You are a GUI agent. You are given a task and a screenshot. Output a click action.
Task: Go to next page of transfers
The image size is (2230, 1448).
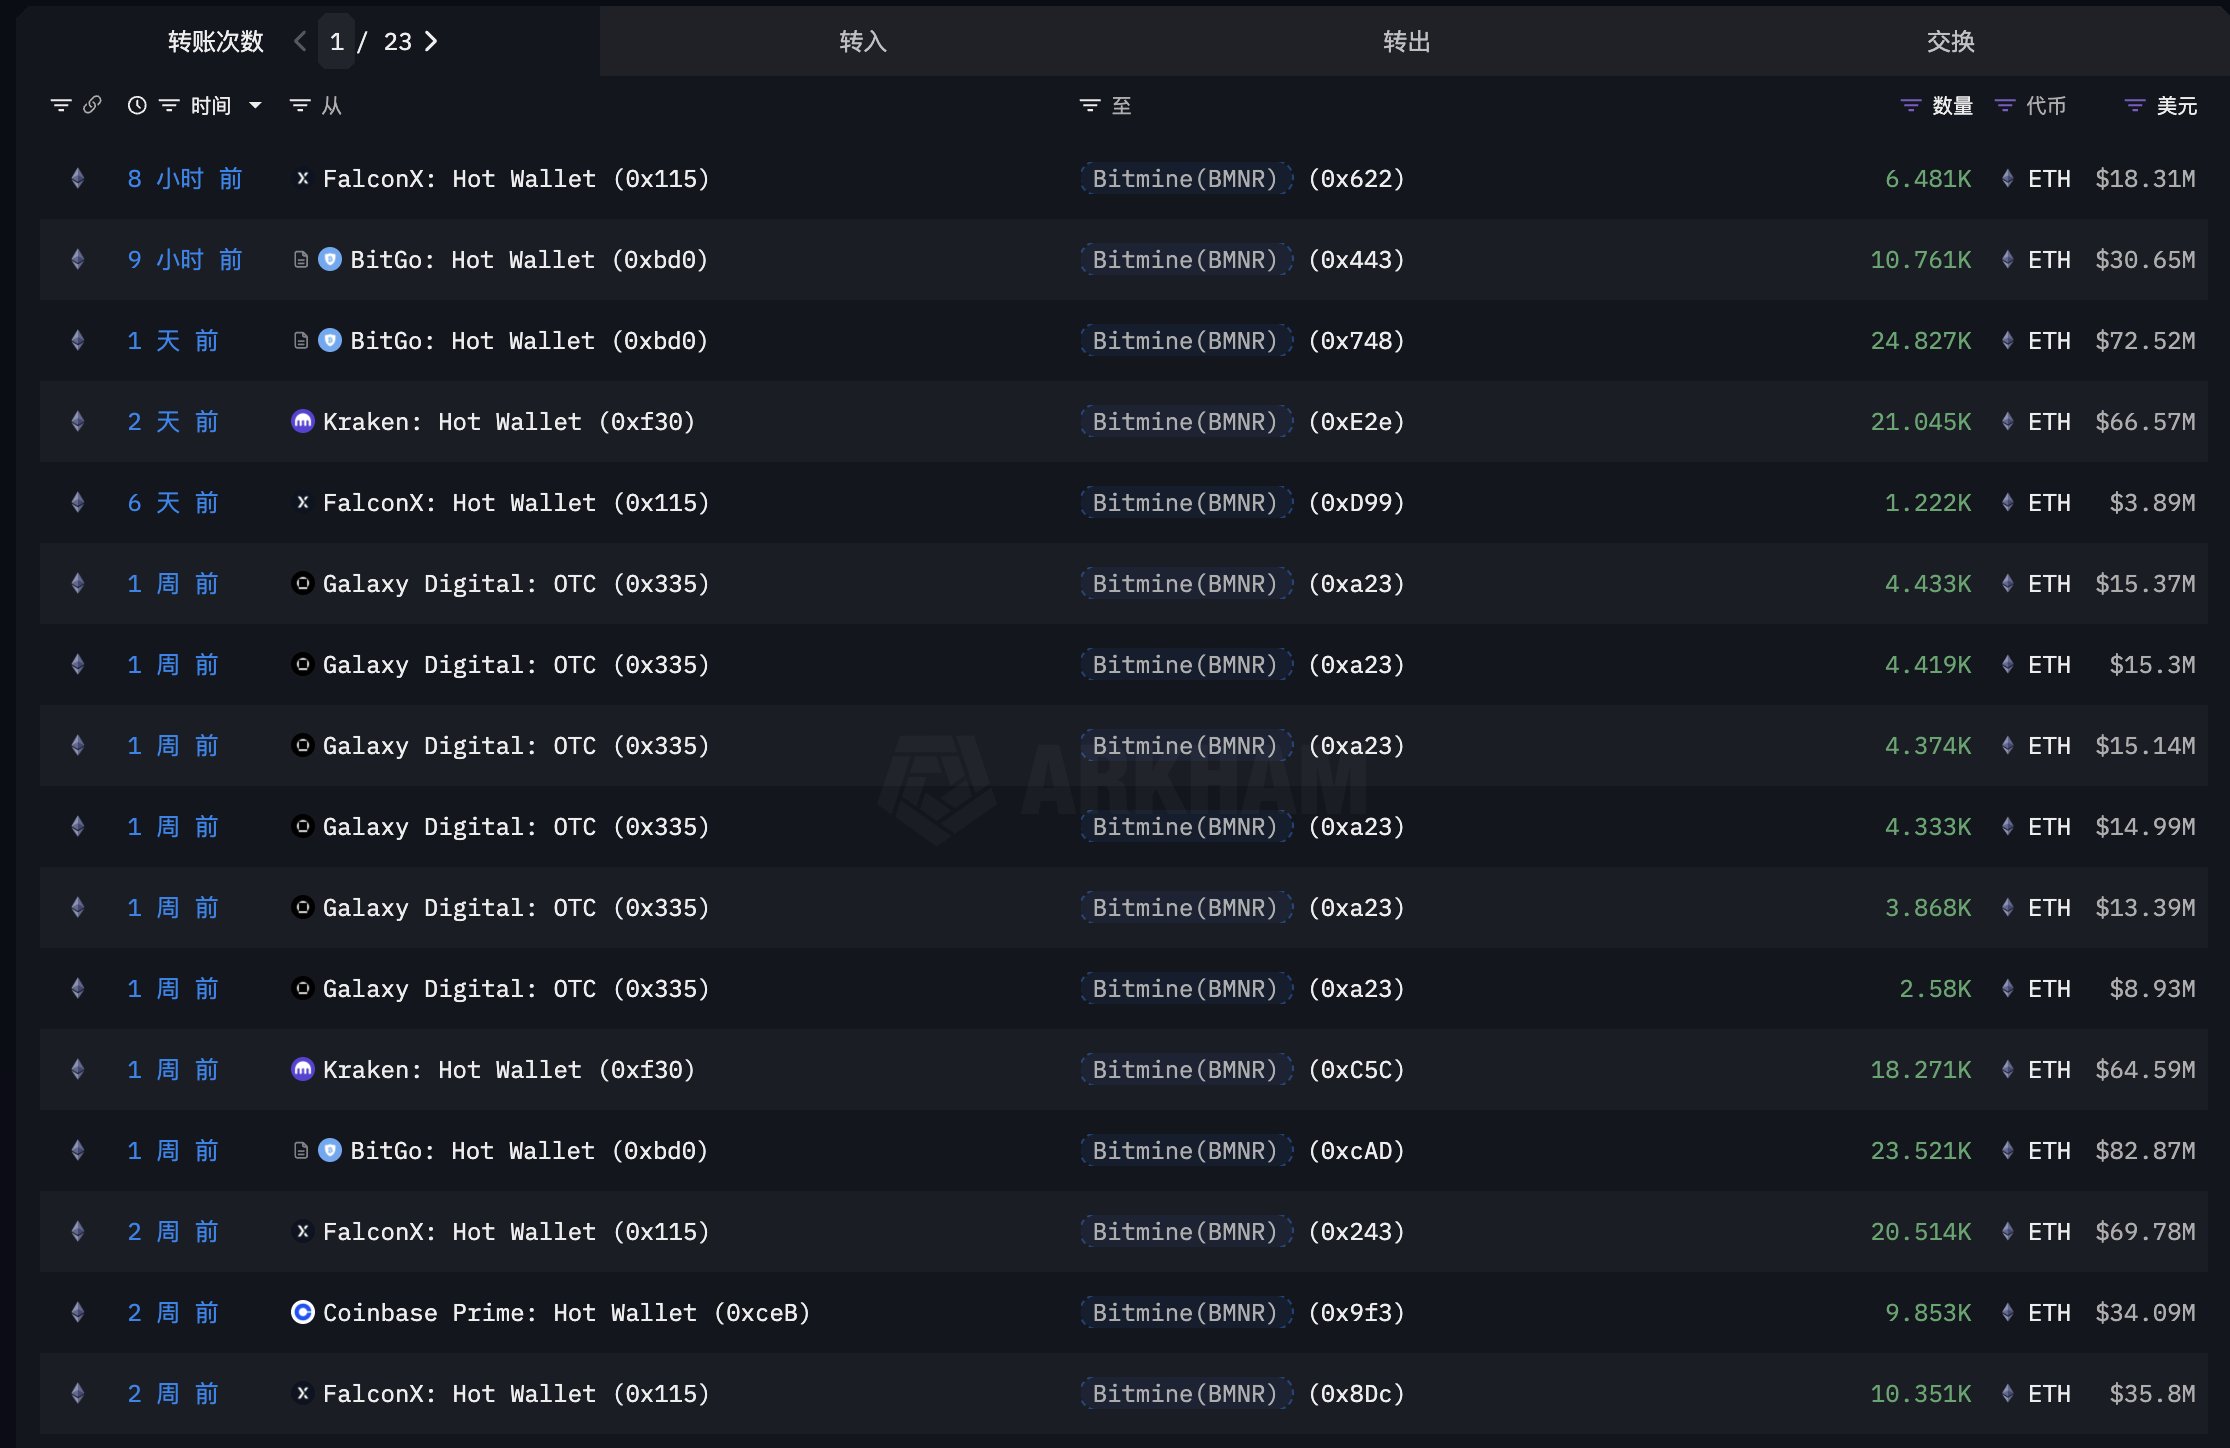click(x=431, y=41)
